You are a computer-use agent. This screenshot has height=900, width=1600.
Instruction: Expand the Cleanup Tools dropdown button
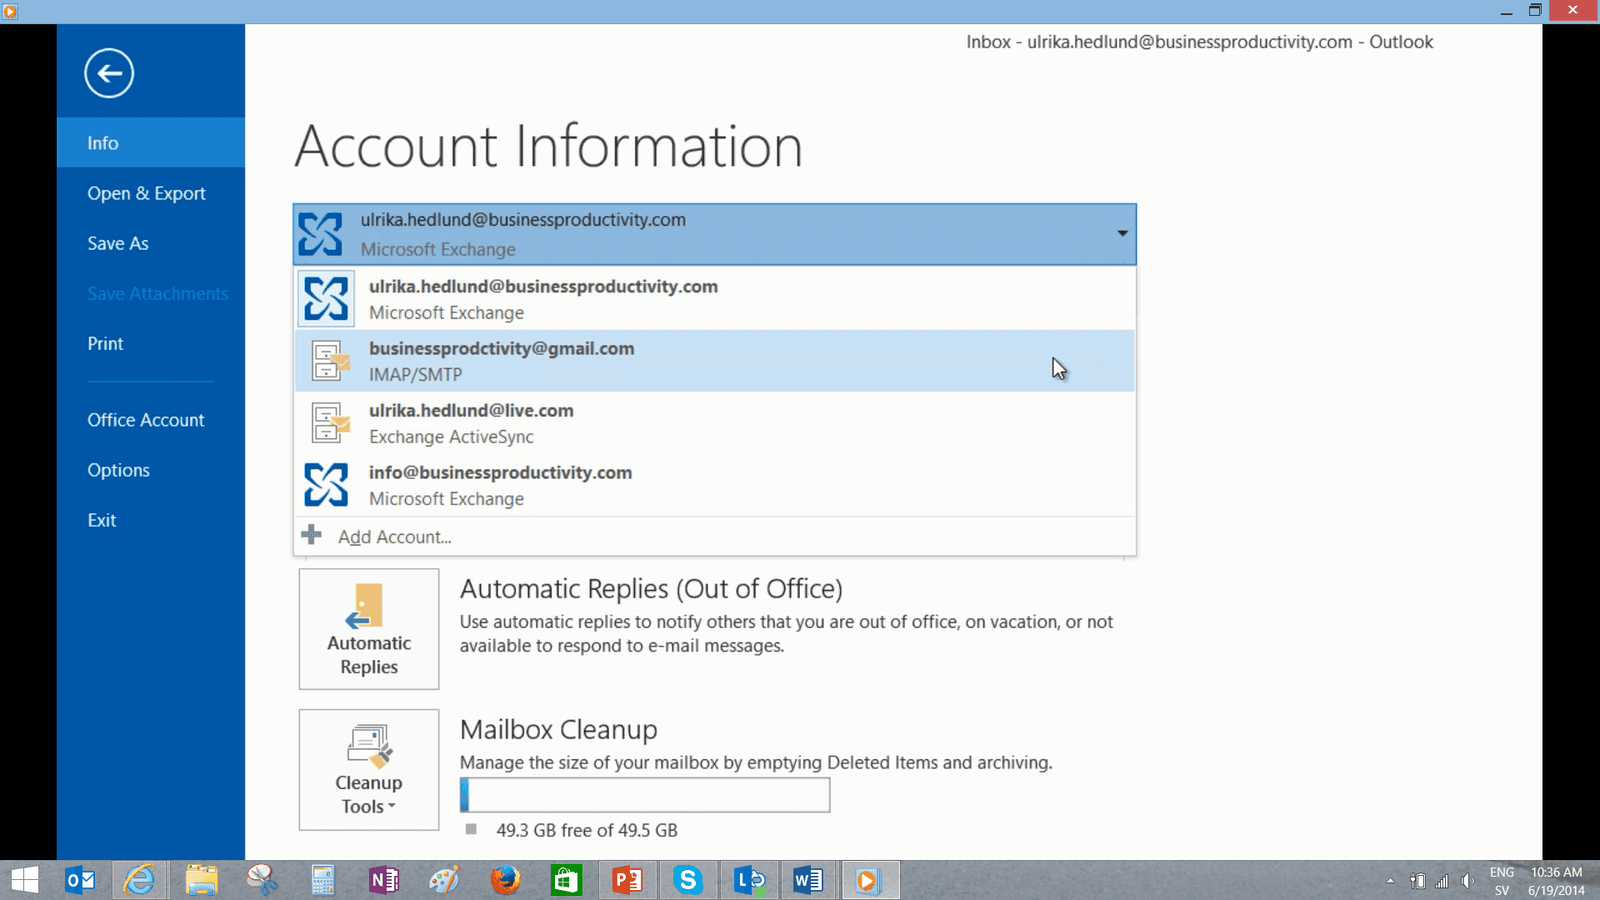[369, 770]
